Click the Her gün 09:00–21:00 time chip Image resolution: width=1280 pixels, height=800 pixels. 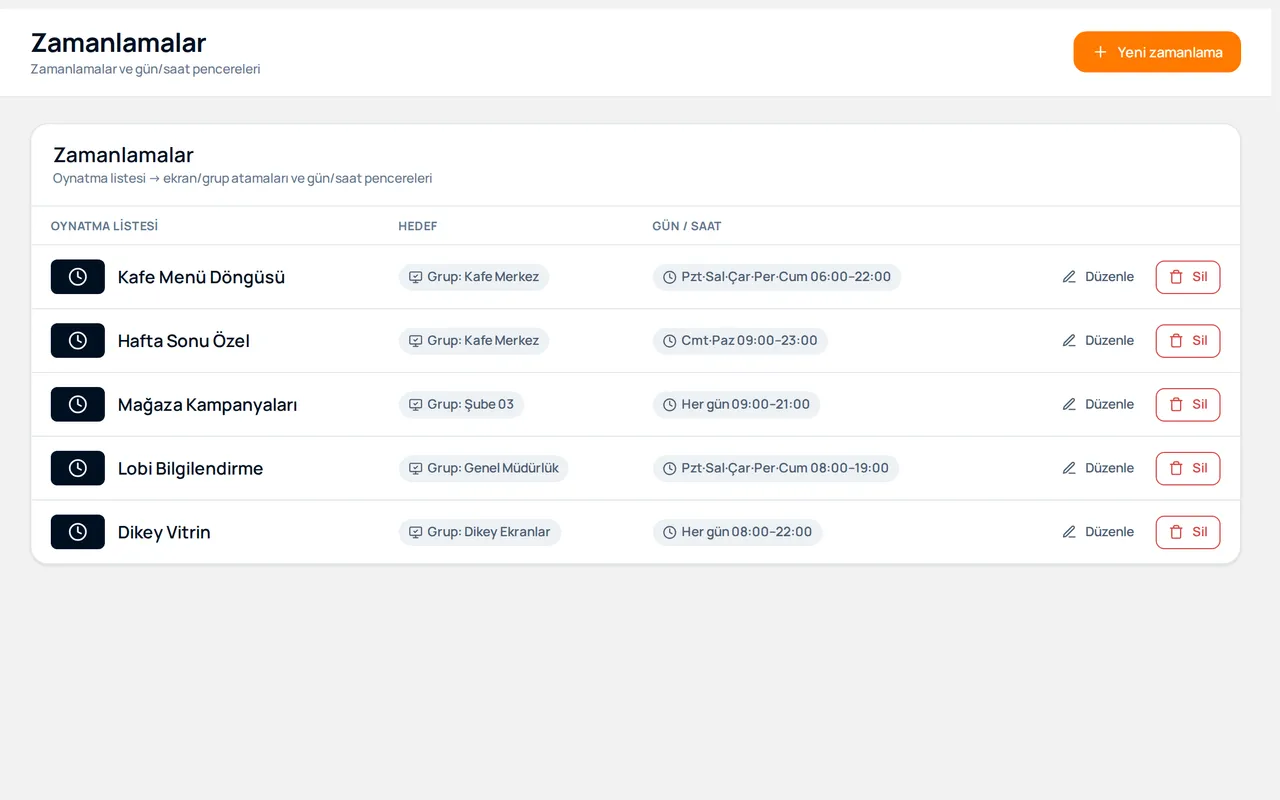point(736,404)
